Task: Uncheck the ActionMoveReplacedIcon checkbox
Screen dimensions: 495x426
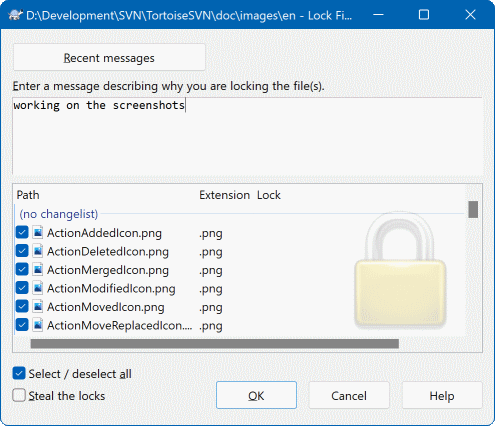Action: (x=22, y=325)
